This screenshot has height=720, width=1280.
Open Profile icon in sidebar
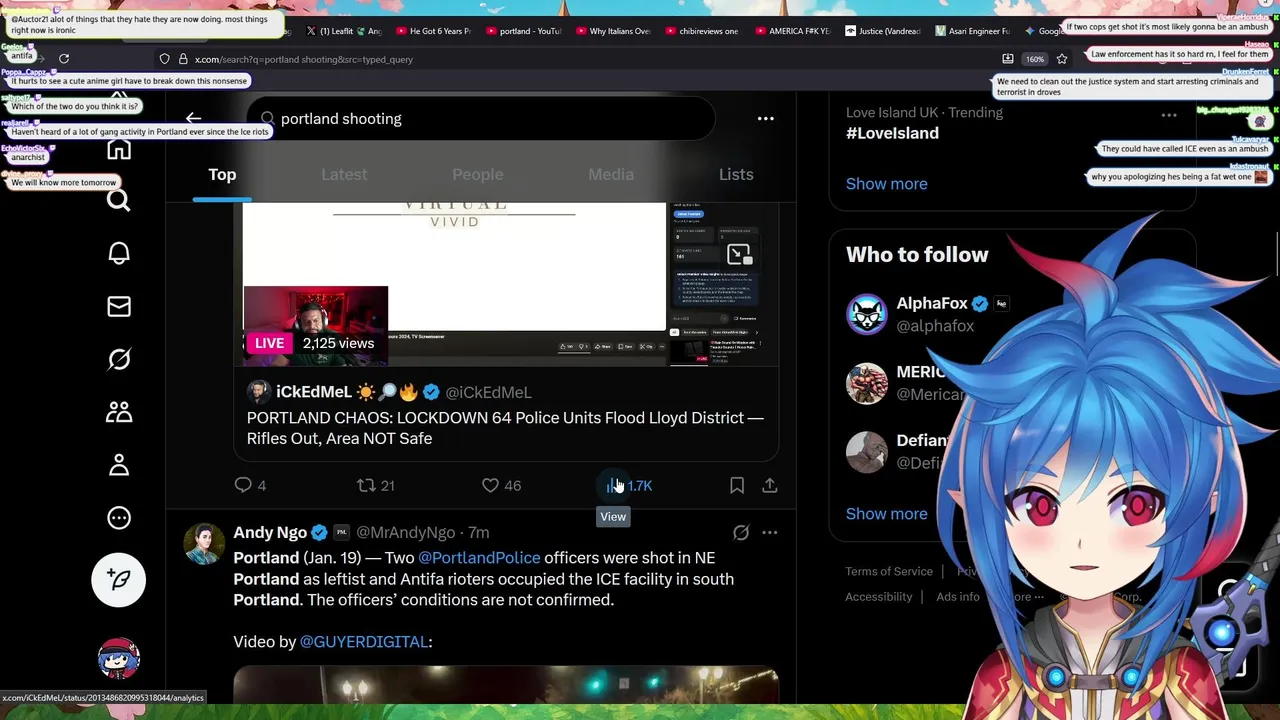coord(119,465)
